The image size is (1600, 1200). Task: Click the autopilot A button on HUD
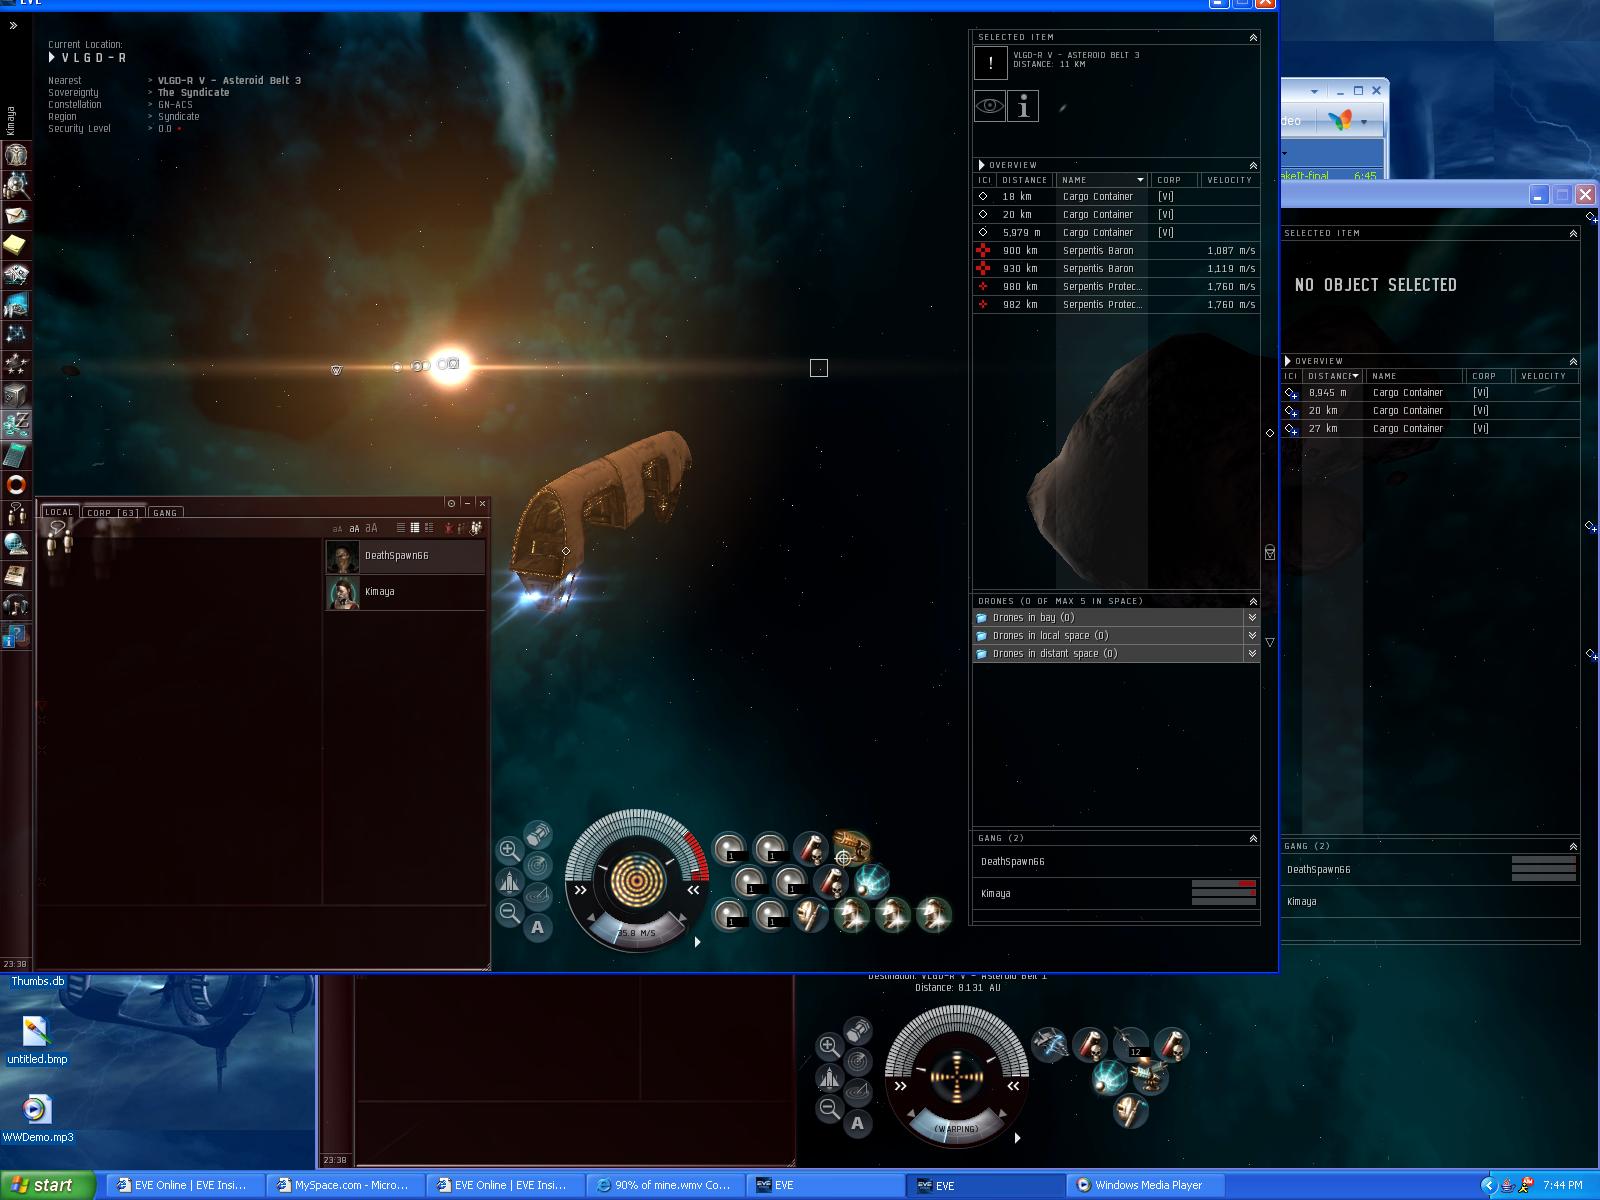(x=537, y=927)
